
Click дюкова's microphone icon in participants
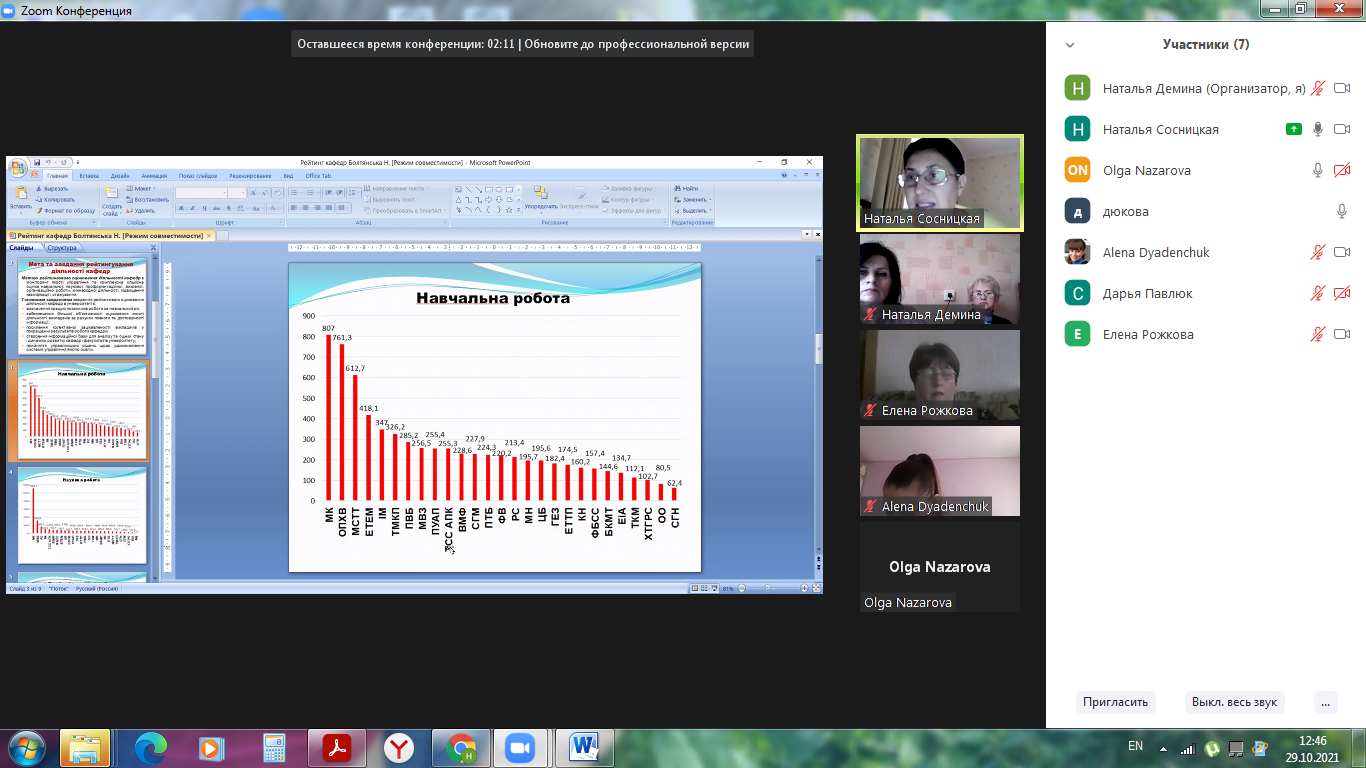click(1342, 211)
